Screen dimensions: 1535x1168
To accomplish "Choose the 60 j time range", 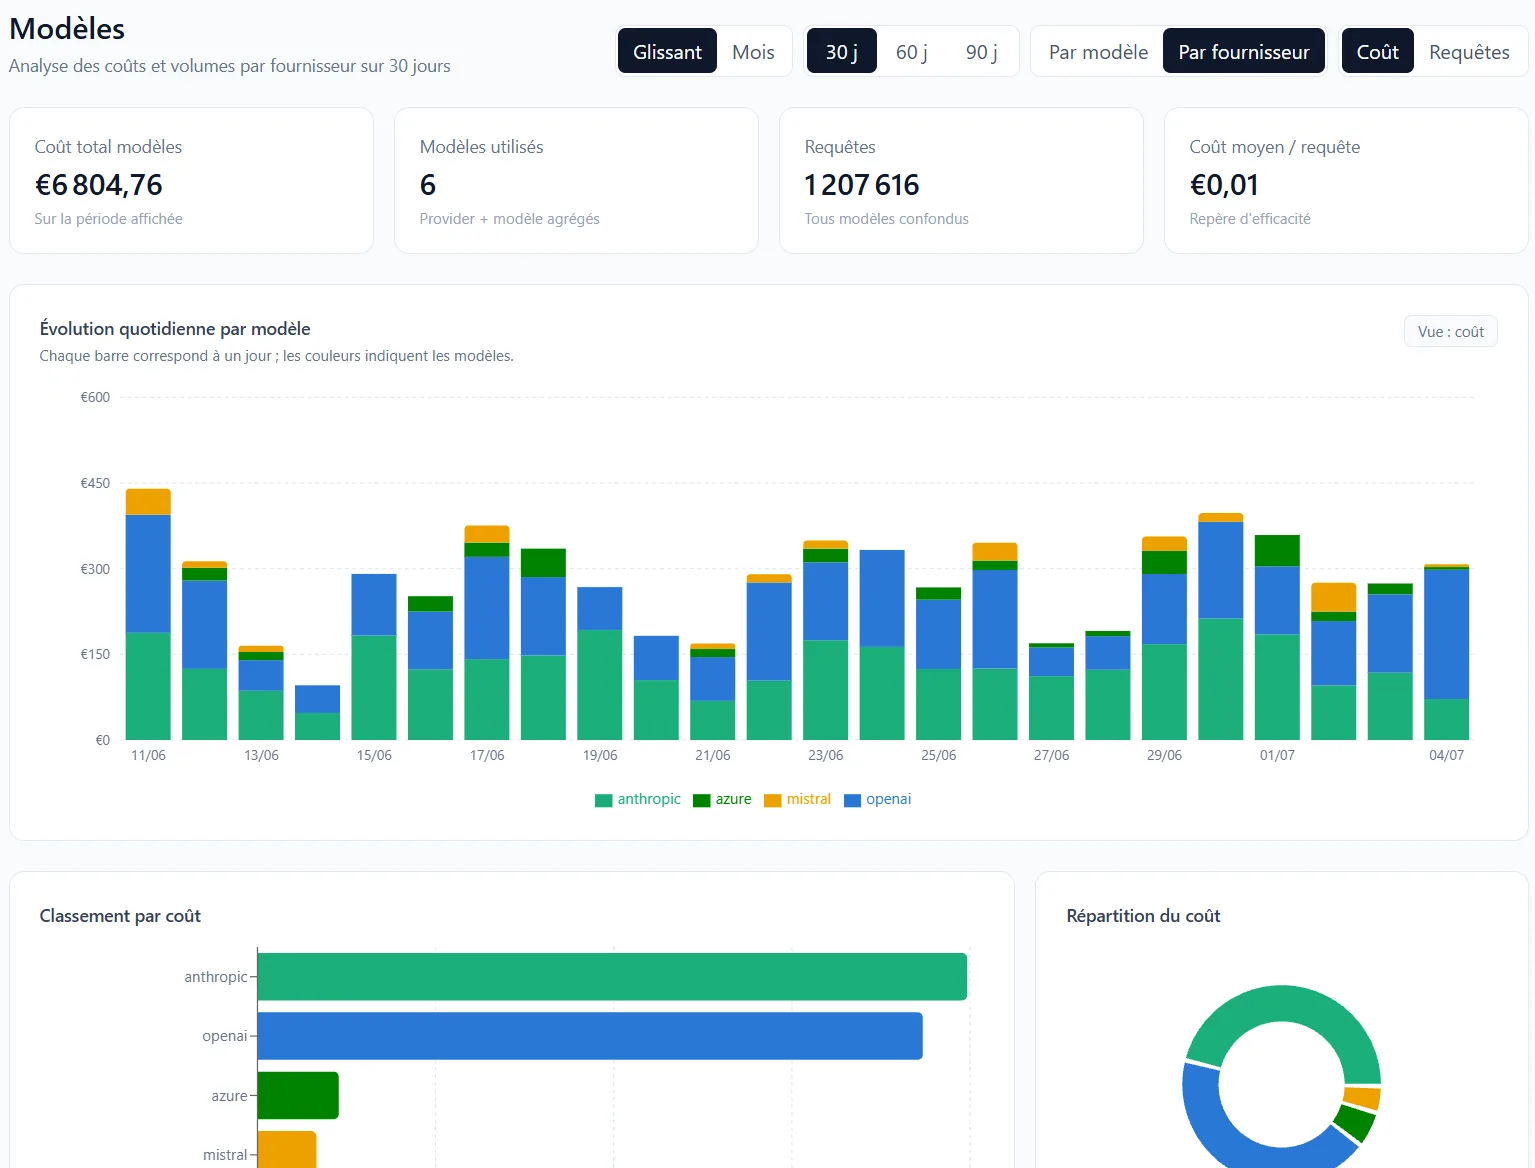I will coord(911,52).
